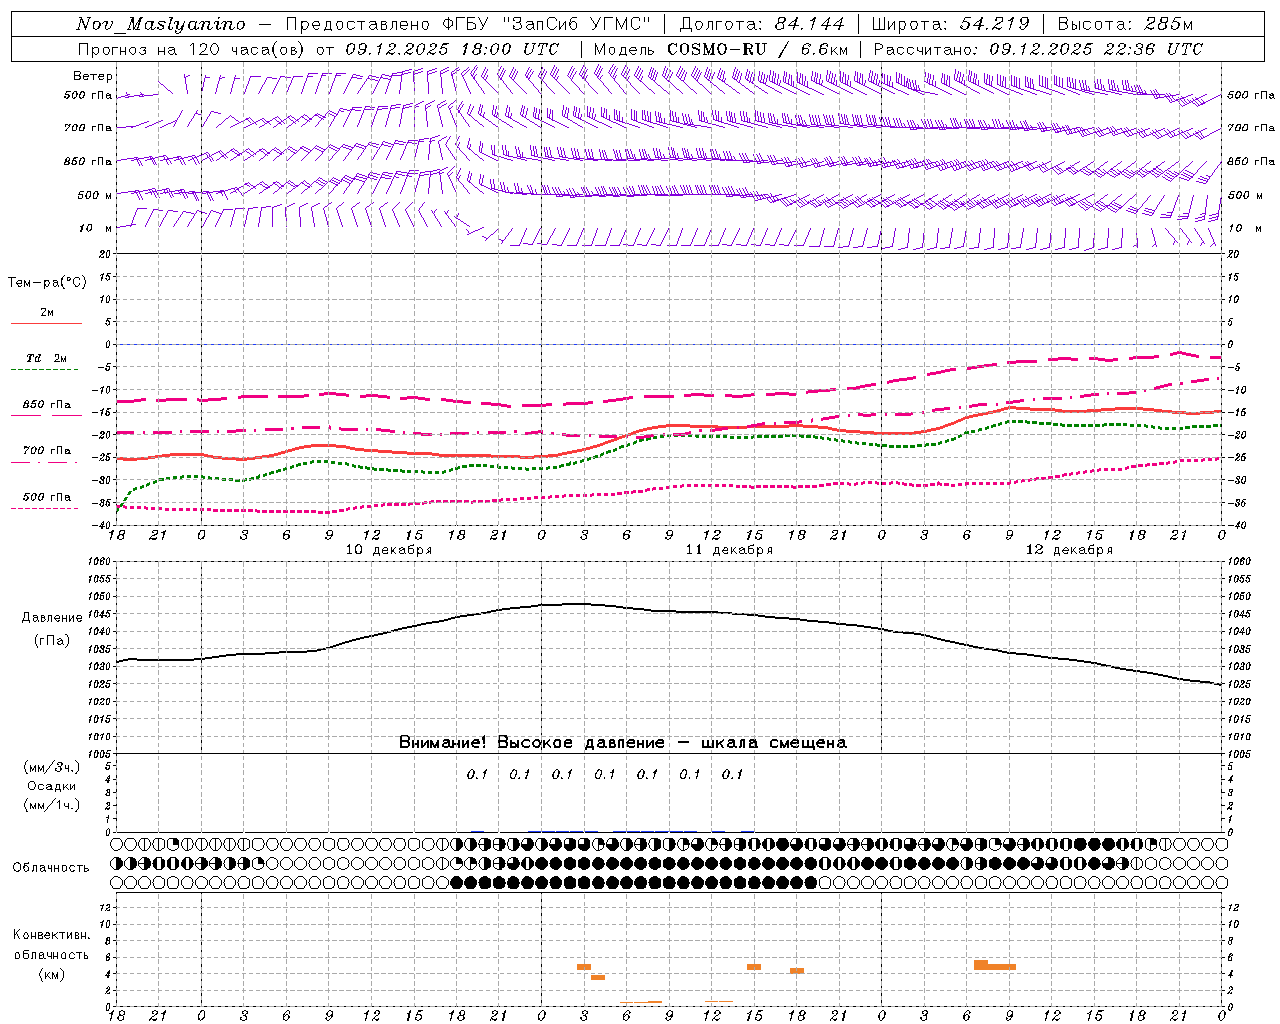Click the Конвективн. облачность label
Image resolution: width=1280 pixels, height=1024 pixels.
click(x=52, y=944)
